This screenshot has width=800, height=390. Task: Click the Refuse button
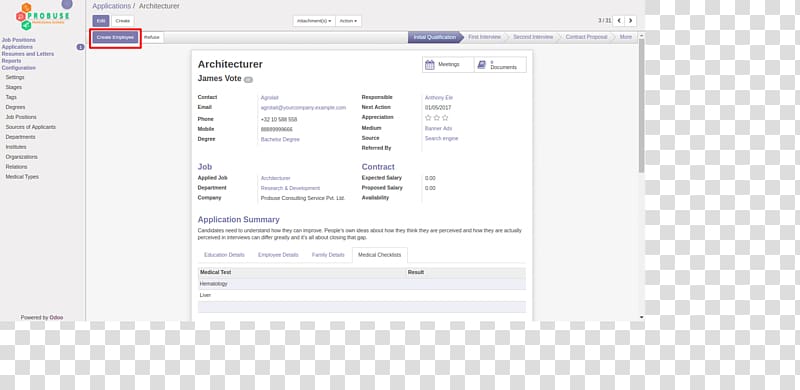point(152,37)
